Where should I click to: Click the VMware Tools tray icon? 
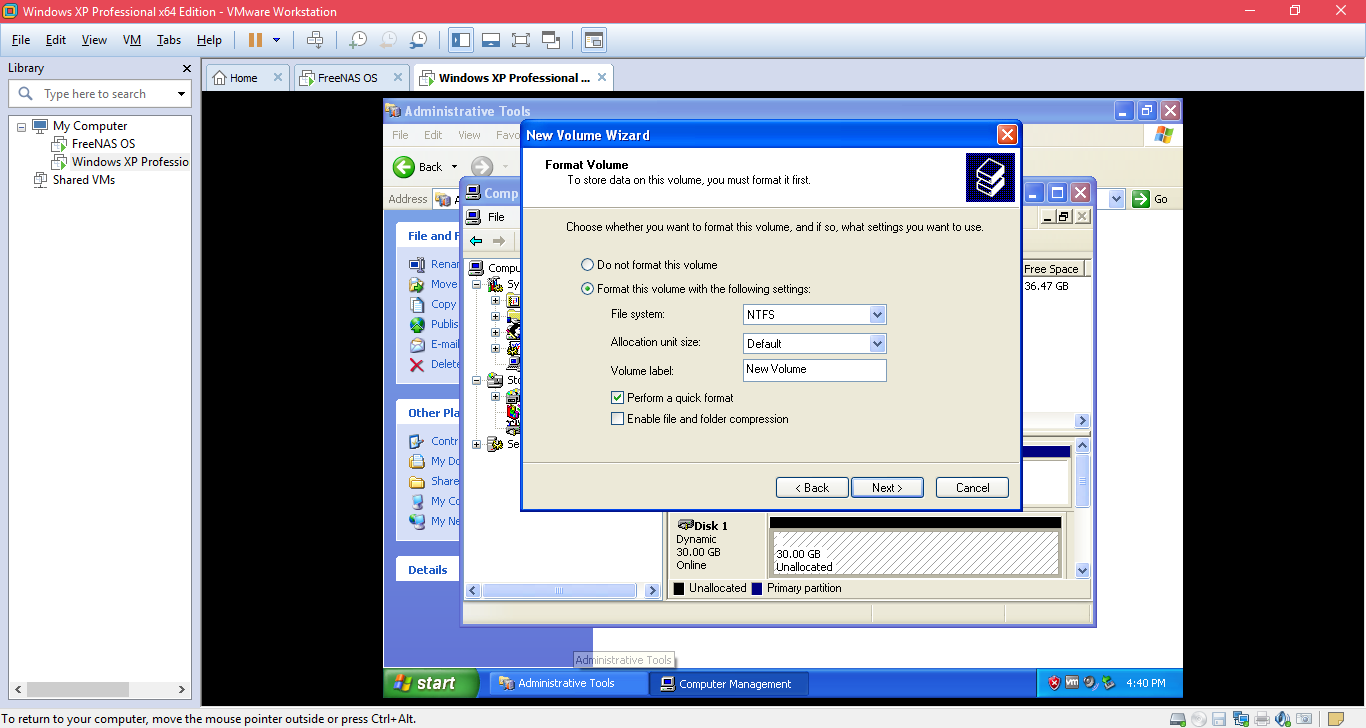(x=1072, y=683)
